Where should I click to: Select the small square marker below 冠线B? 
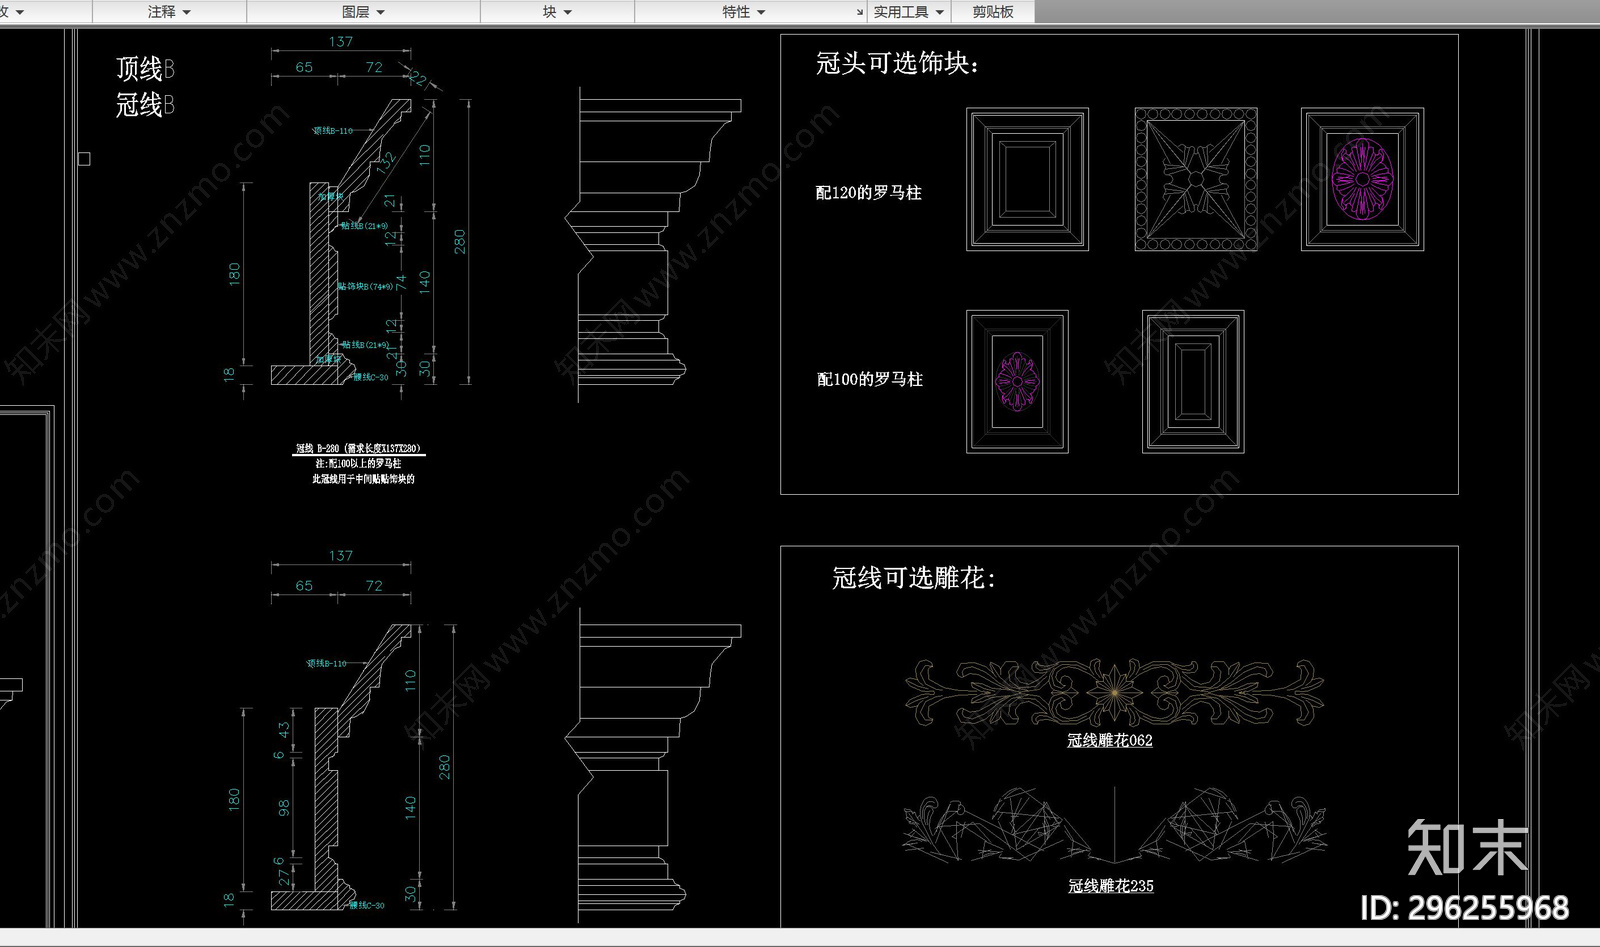point(84,158)
